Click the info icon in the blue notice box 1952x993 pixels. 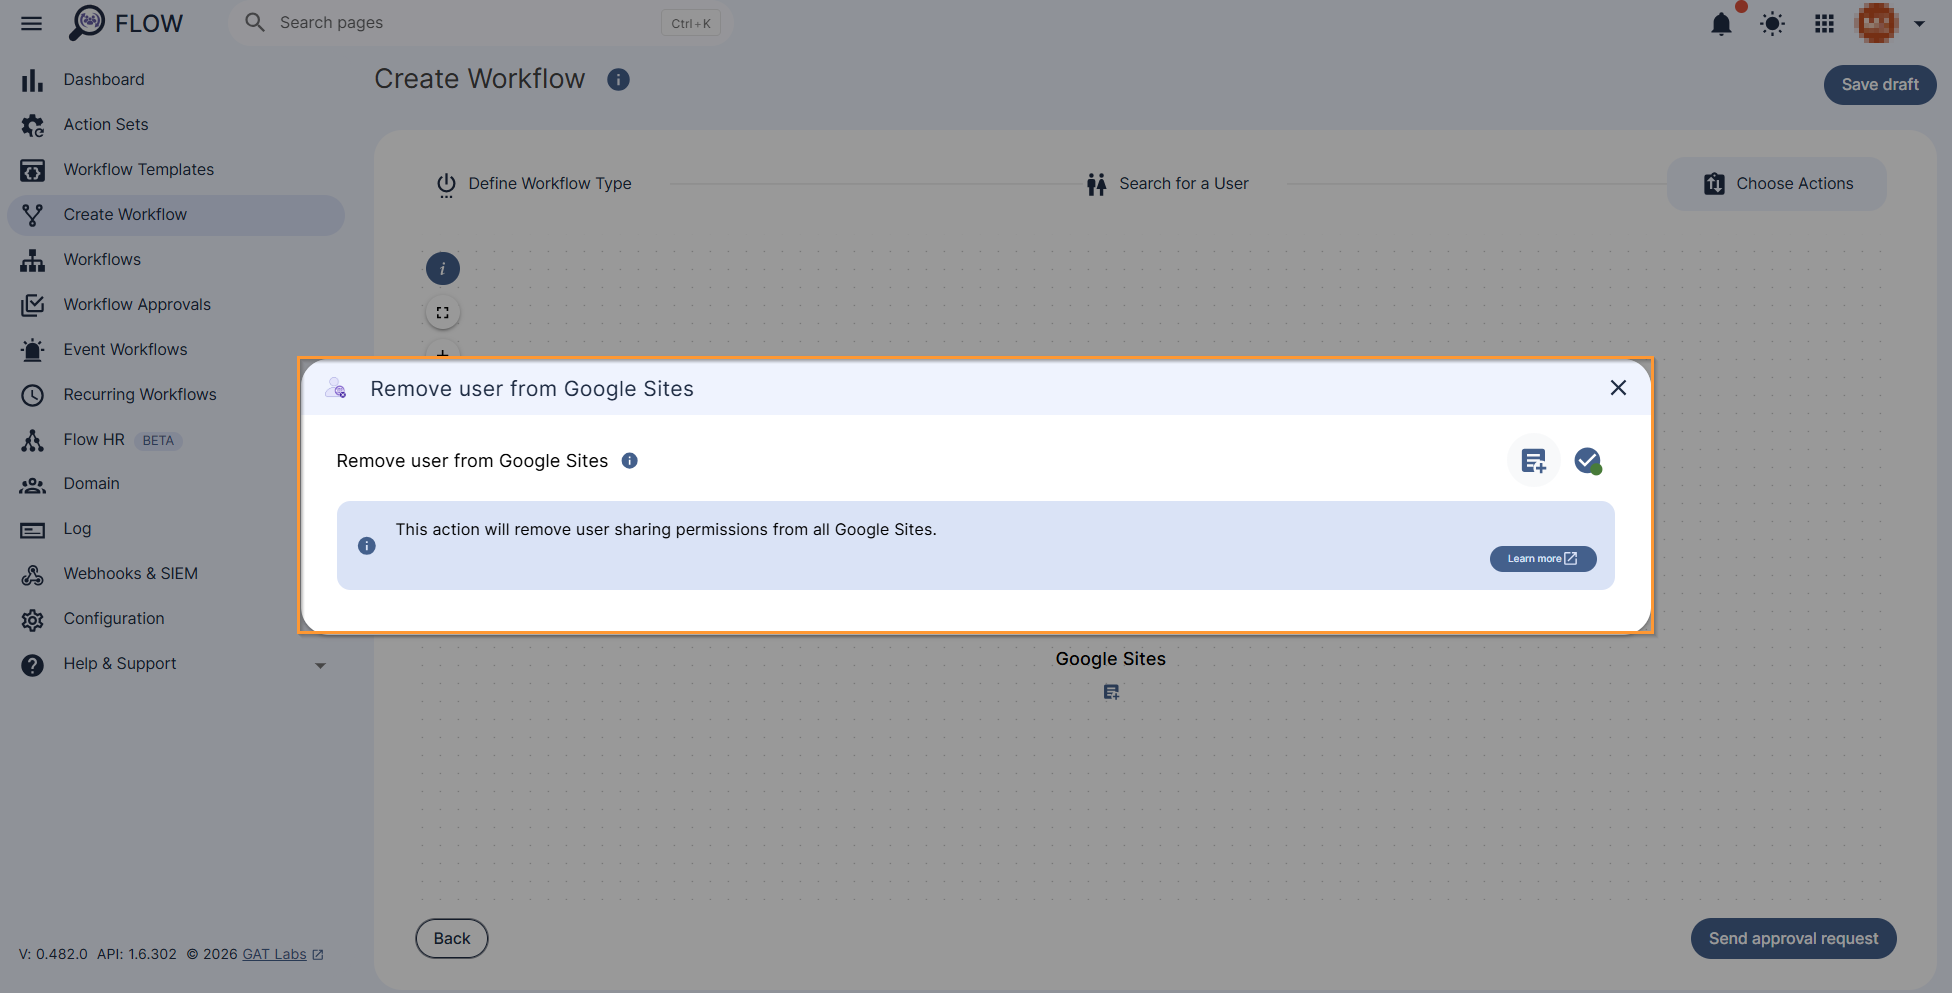click(367, 546)
